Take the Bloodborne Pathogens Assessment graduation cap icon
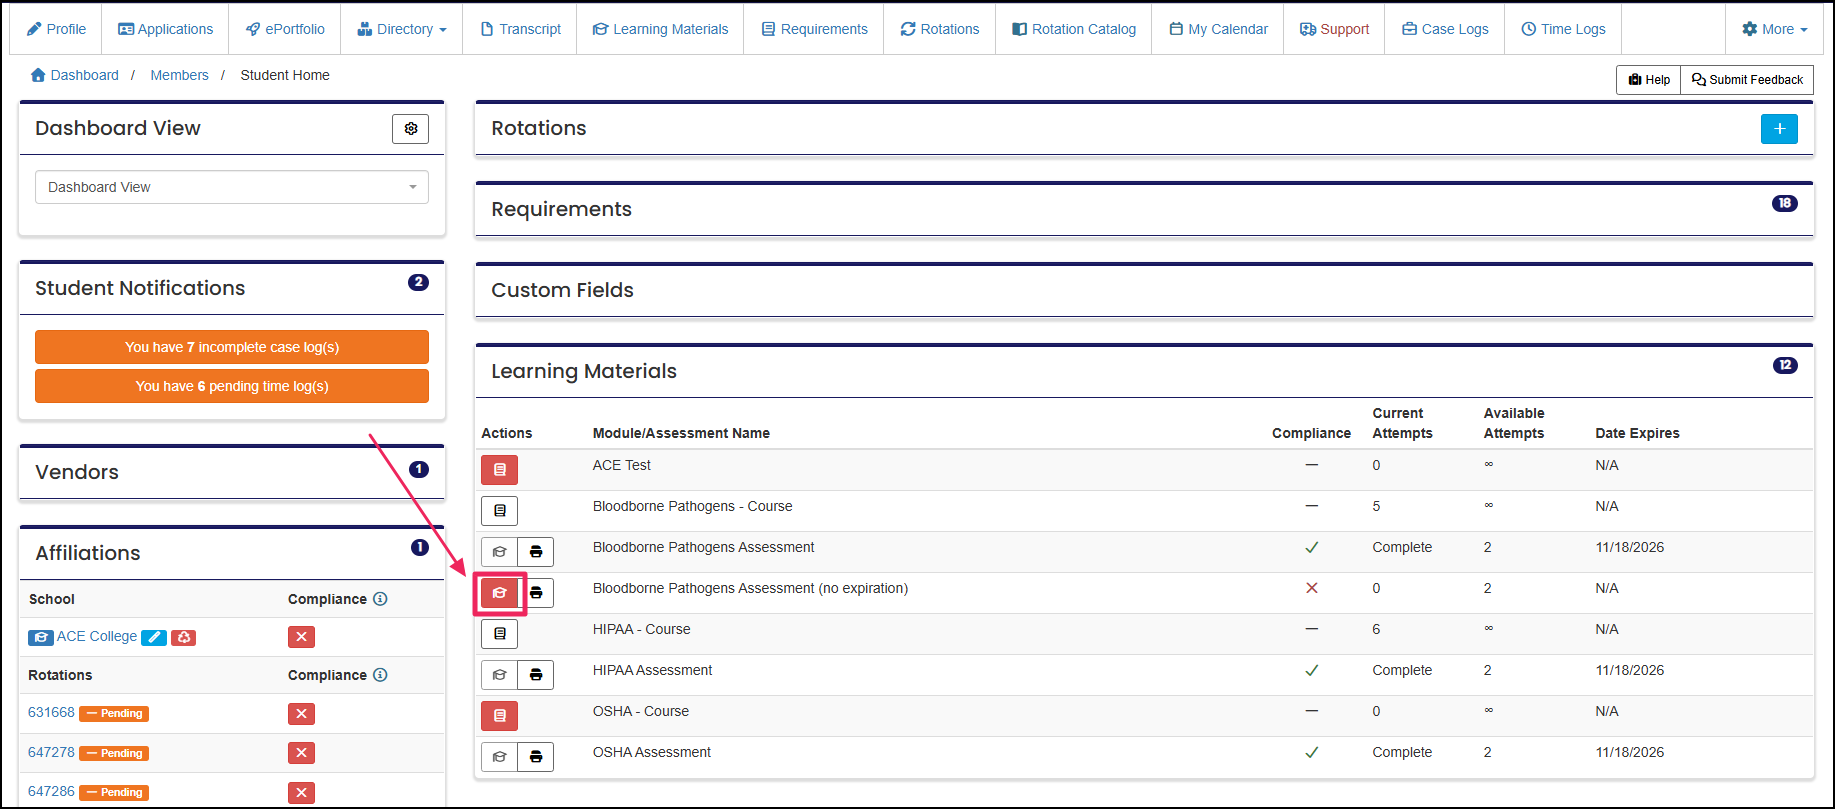Viewport: 1835px width, 809px height. pyautogui.click(x=499, y=552)
